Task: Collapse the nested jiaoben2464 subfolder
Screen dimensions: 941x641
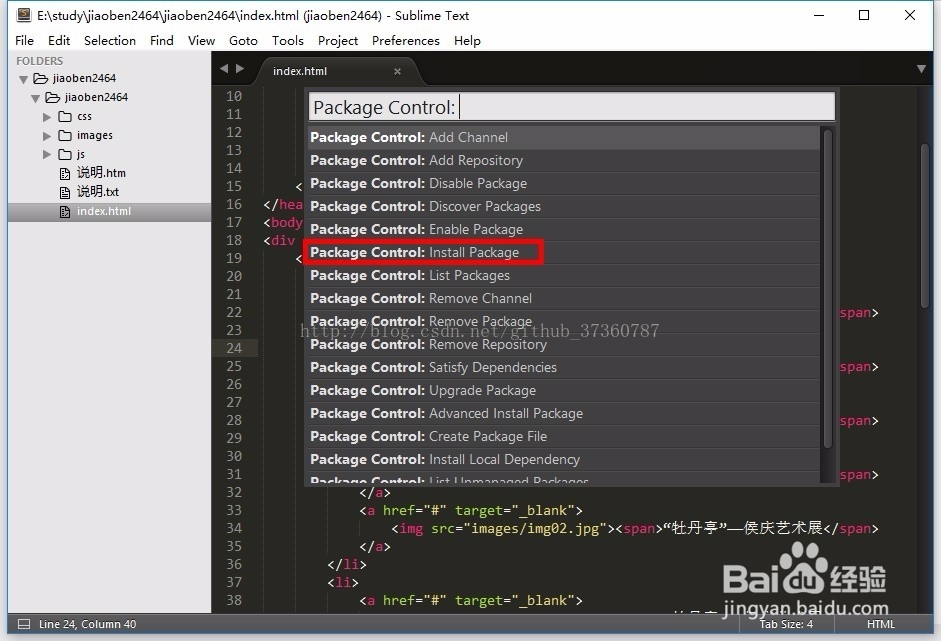Action: [x=35, y=98]
